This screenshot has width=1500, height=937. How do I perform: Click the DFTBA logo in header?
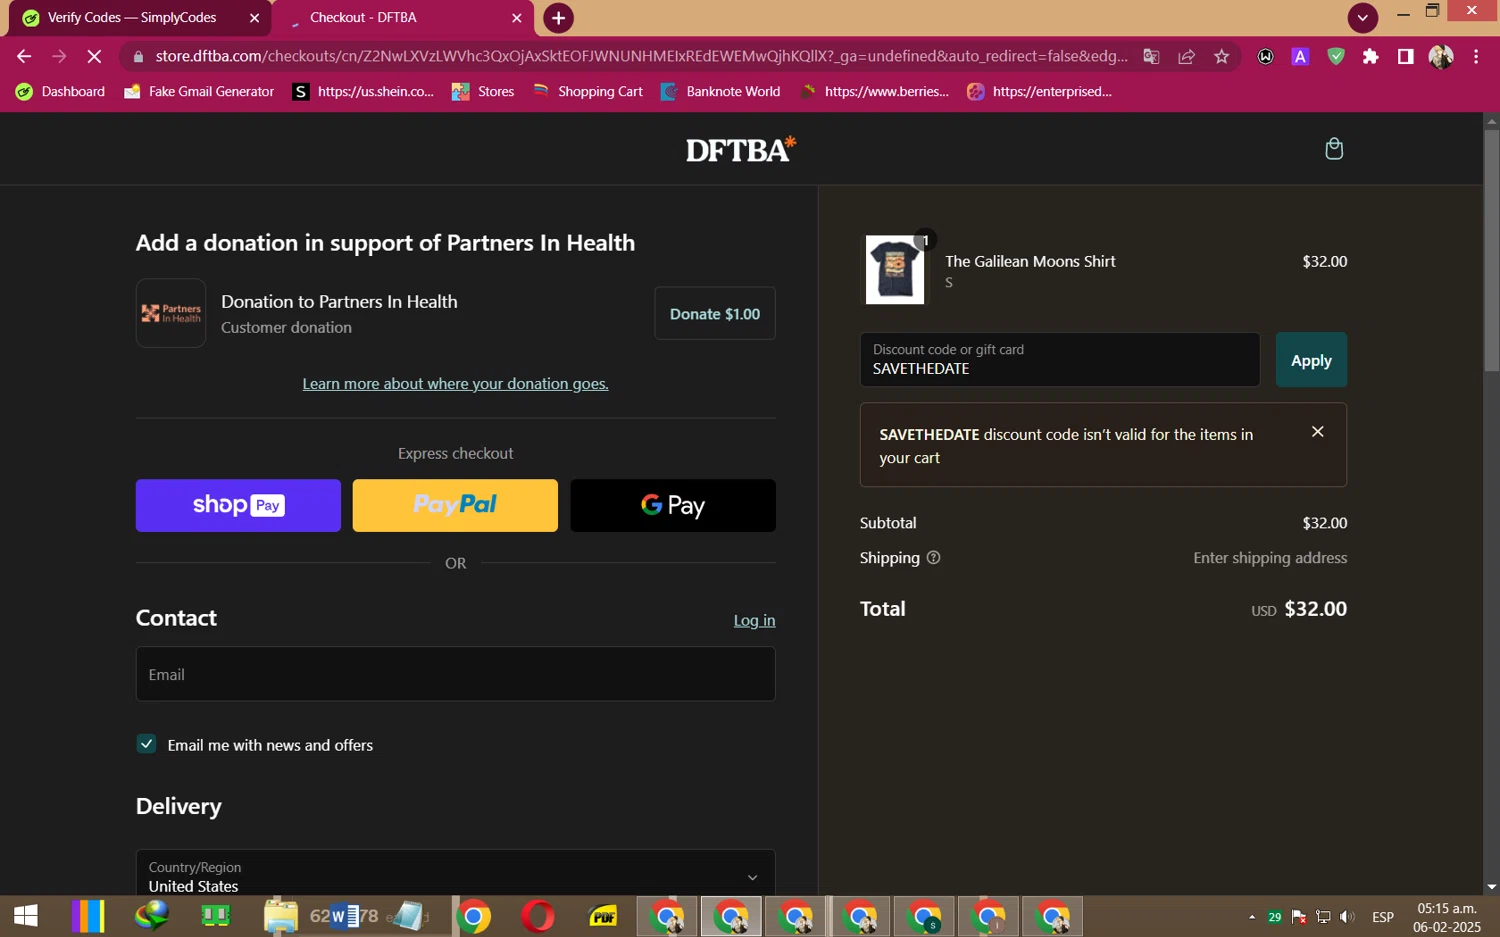click(741, 150)
